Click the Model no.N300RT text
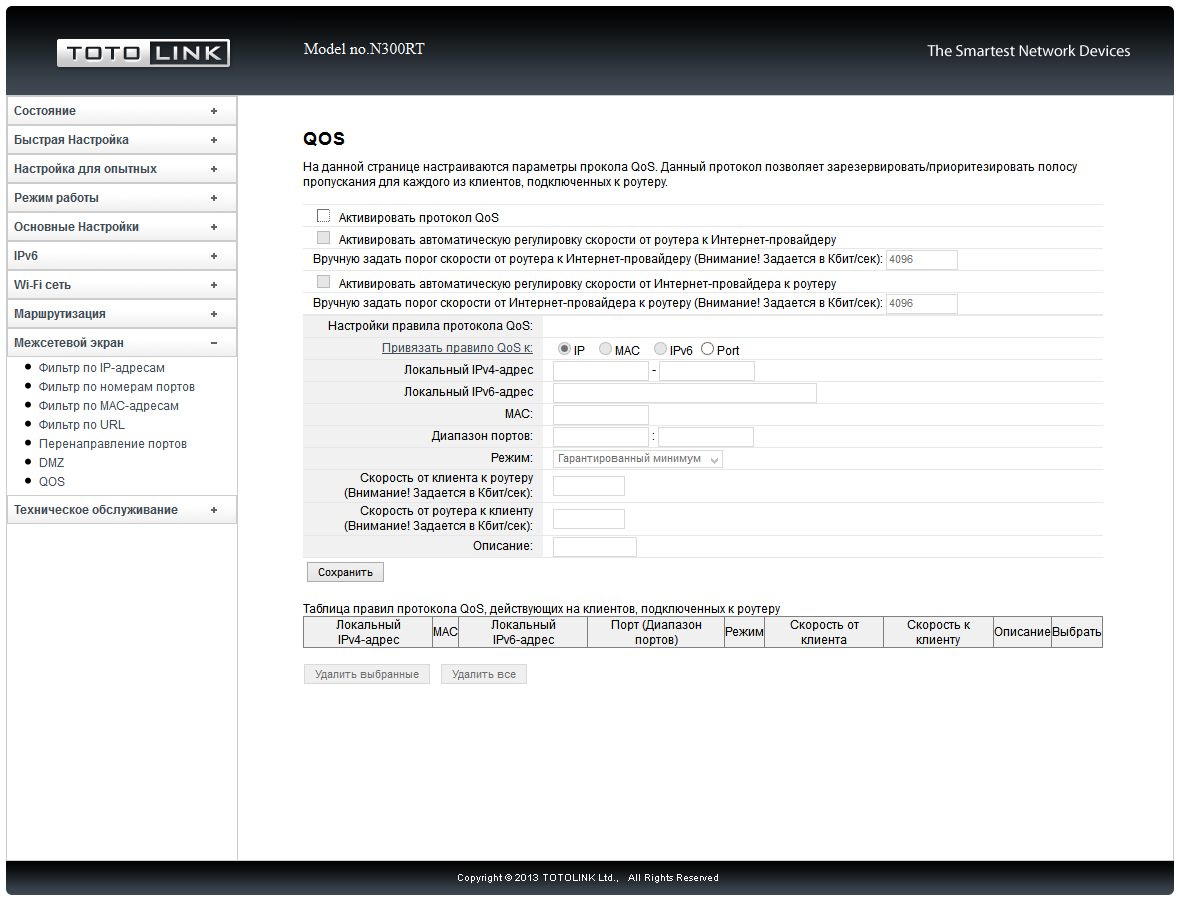 [x=364, y=49]
